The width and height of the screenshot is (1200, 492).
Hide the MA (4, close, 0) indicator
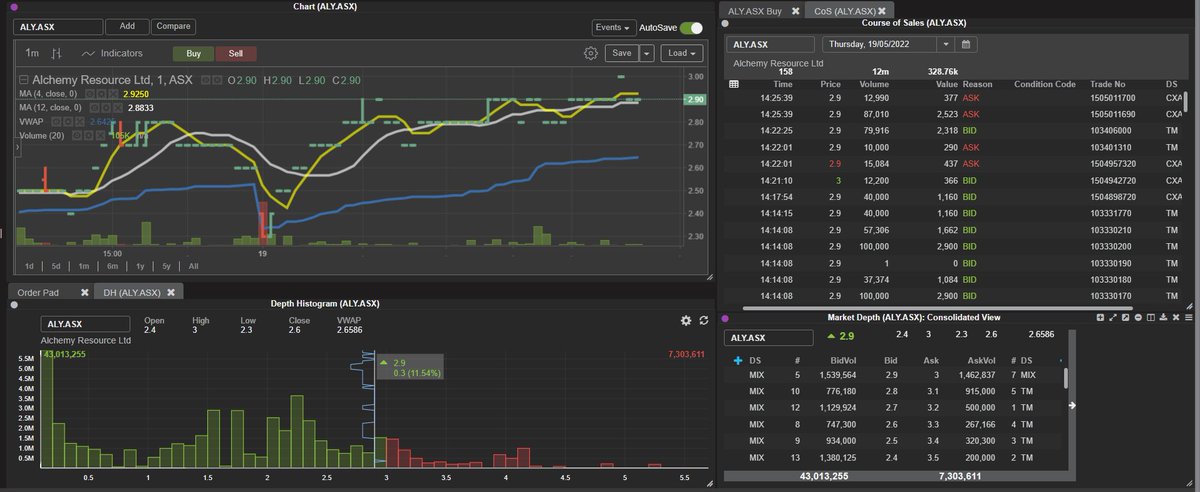point(90,94)
